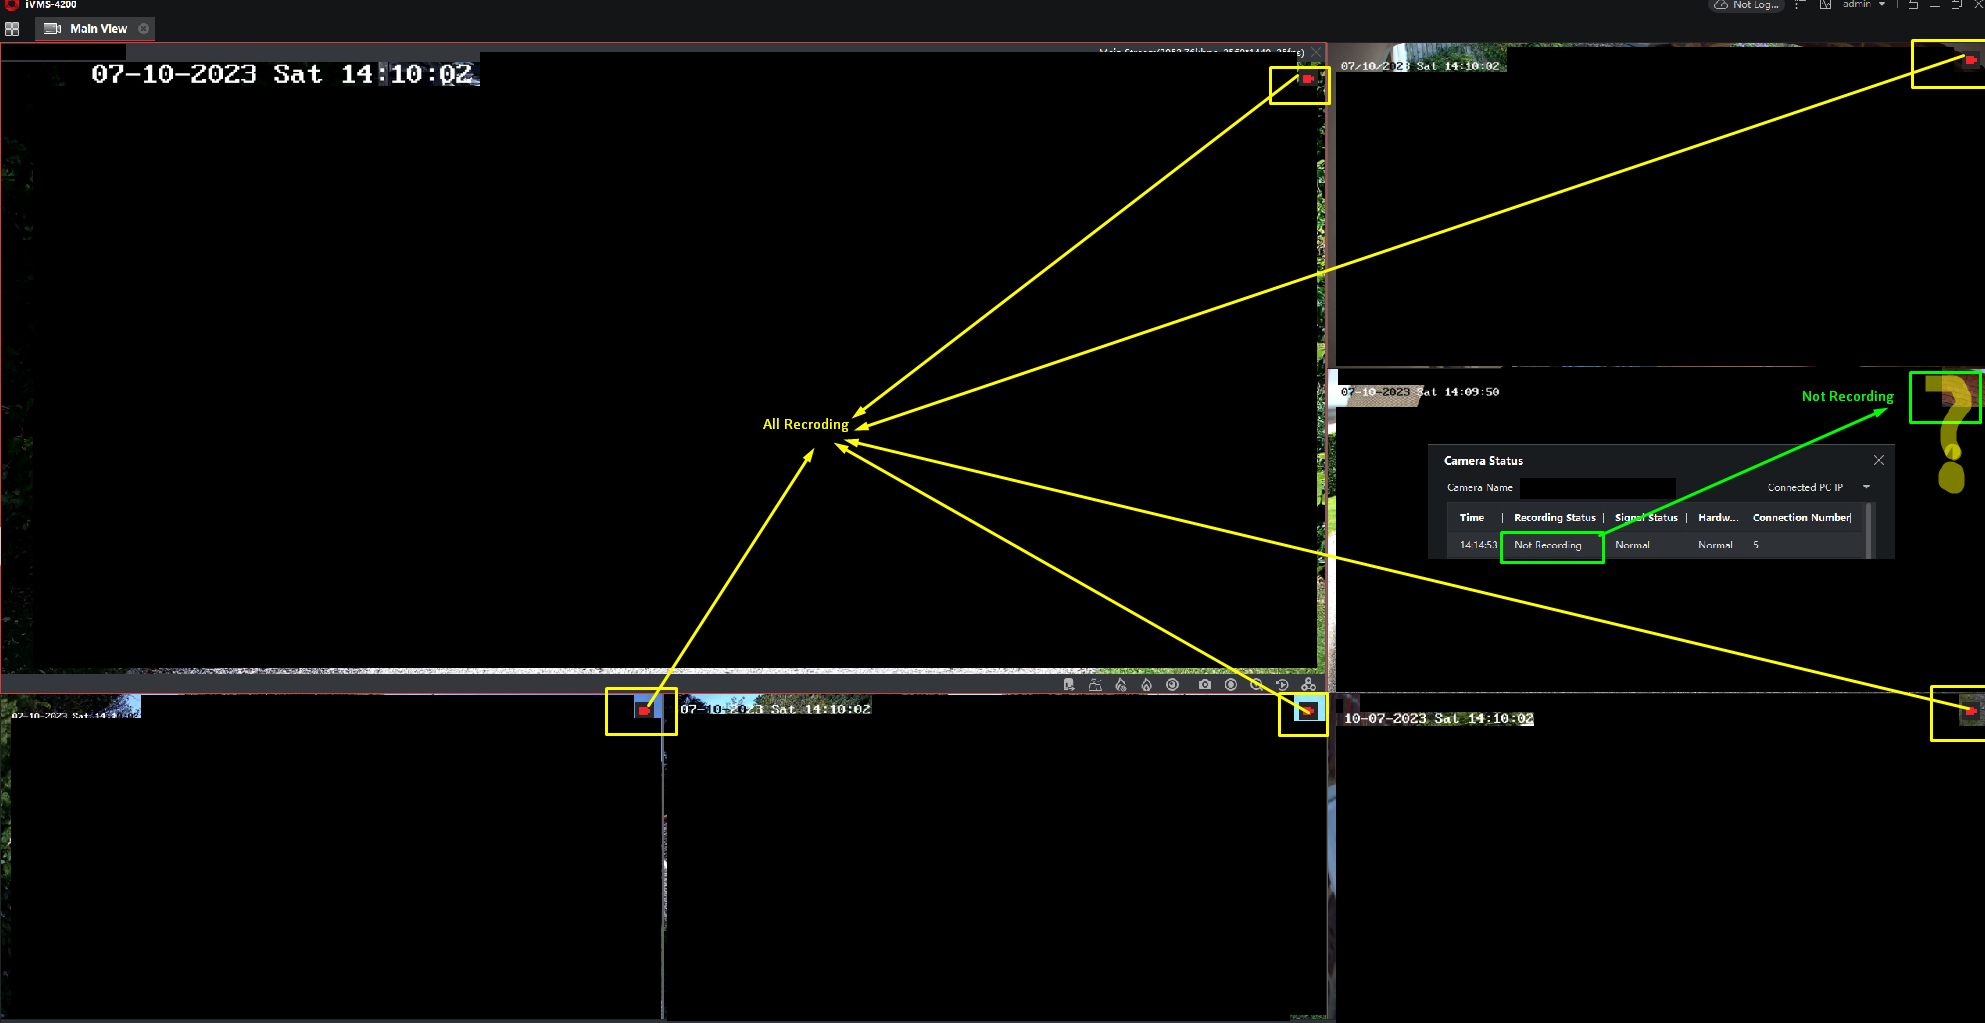Start manual recording from live view toolbar
Screen dimensions: 1985x1023
1231,685
